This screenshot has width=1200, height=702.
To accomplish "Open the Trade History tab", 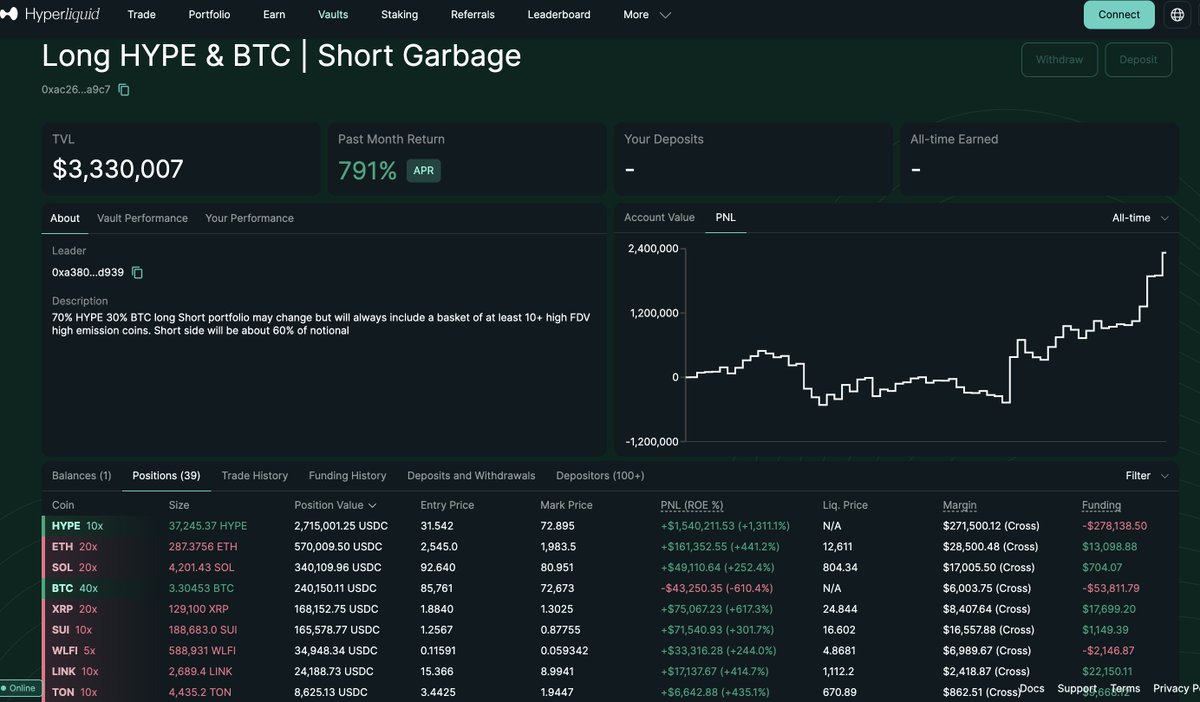I will (254, 476).
